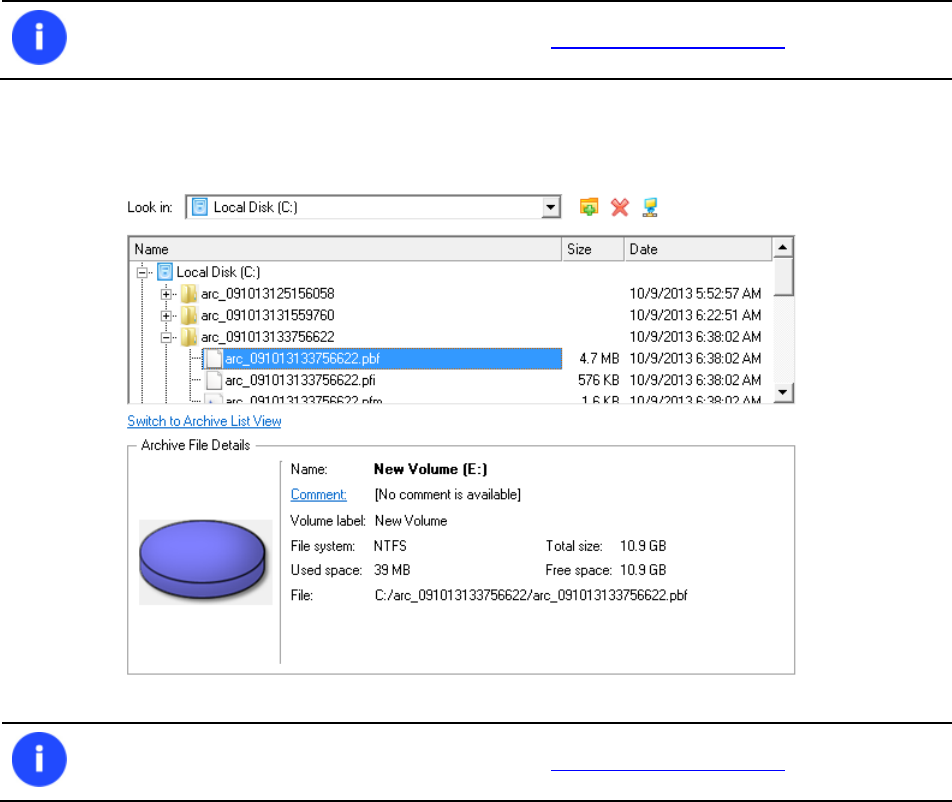Click the Free space 10.9 GB value

[643, 571]
